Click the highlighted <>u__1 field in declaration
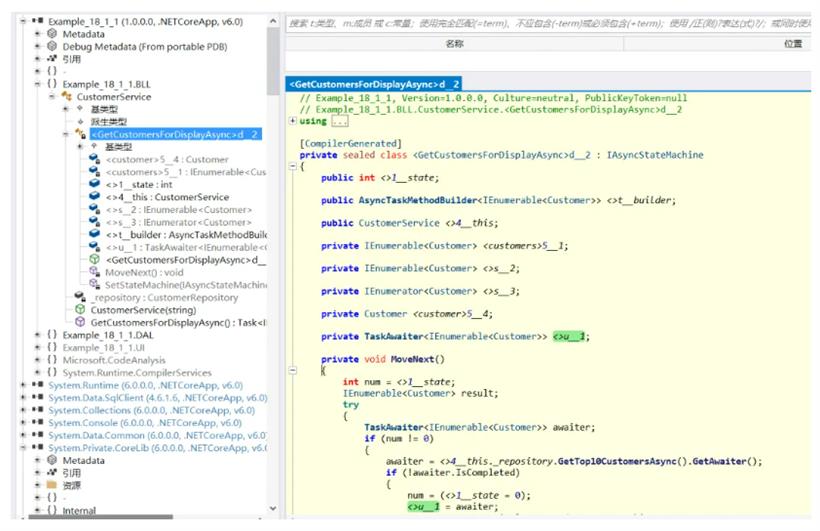The image size is (820, 531). pyautogui.click(x=568, y=336)
